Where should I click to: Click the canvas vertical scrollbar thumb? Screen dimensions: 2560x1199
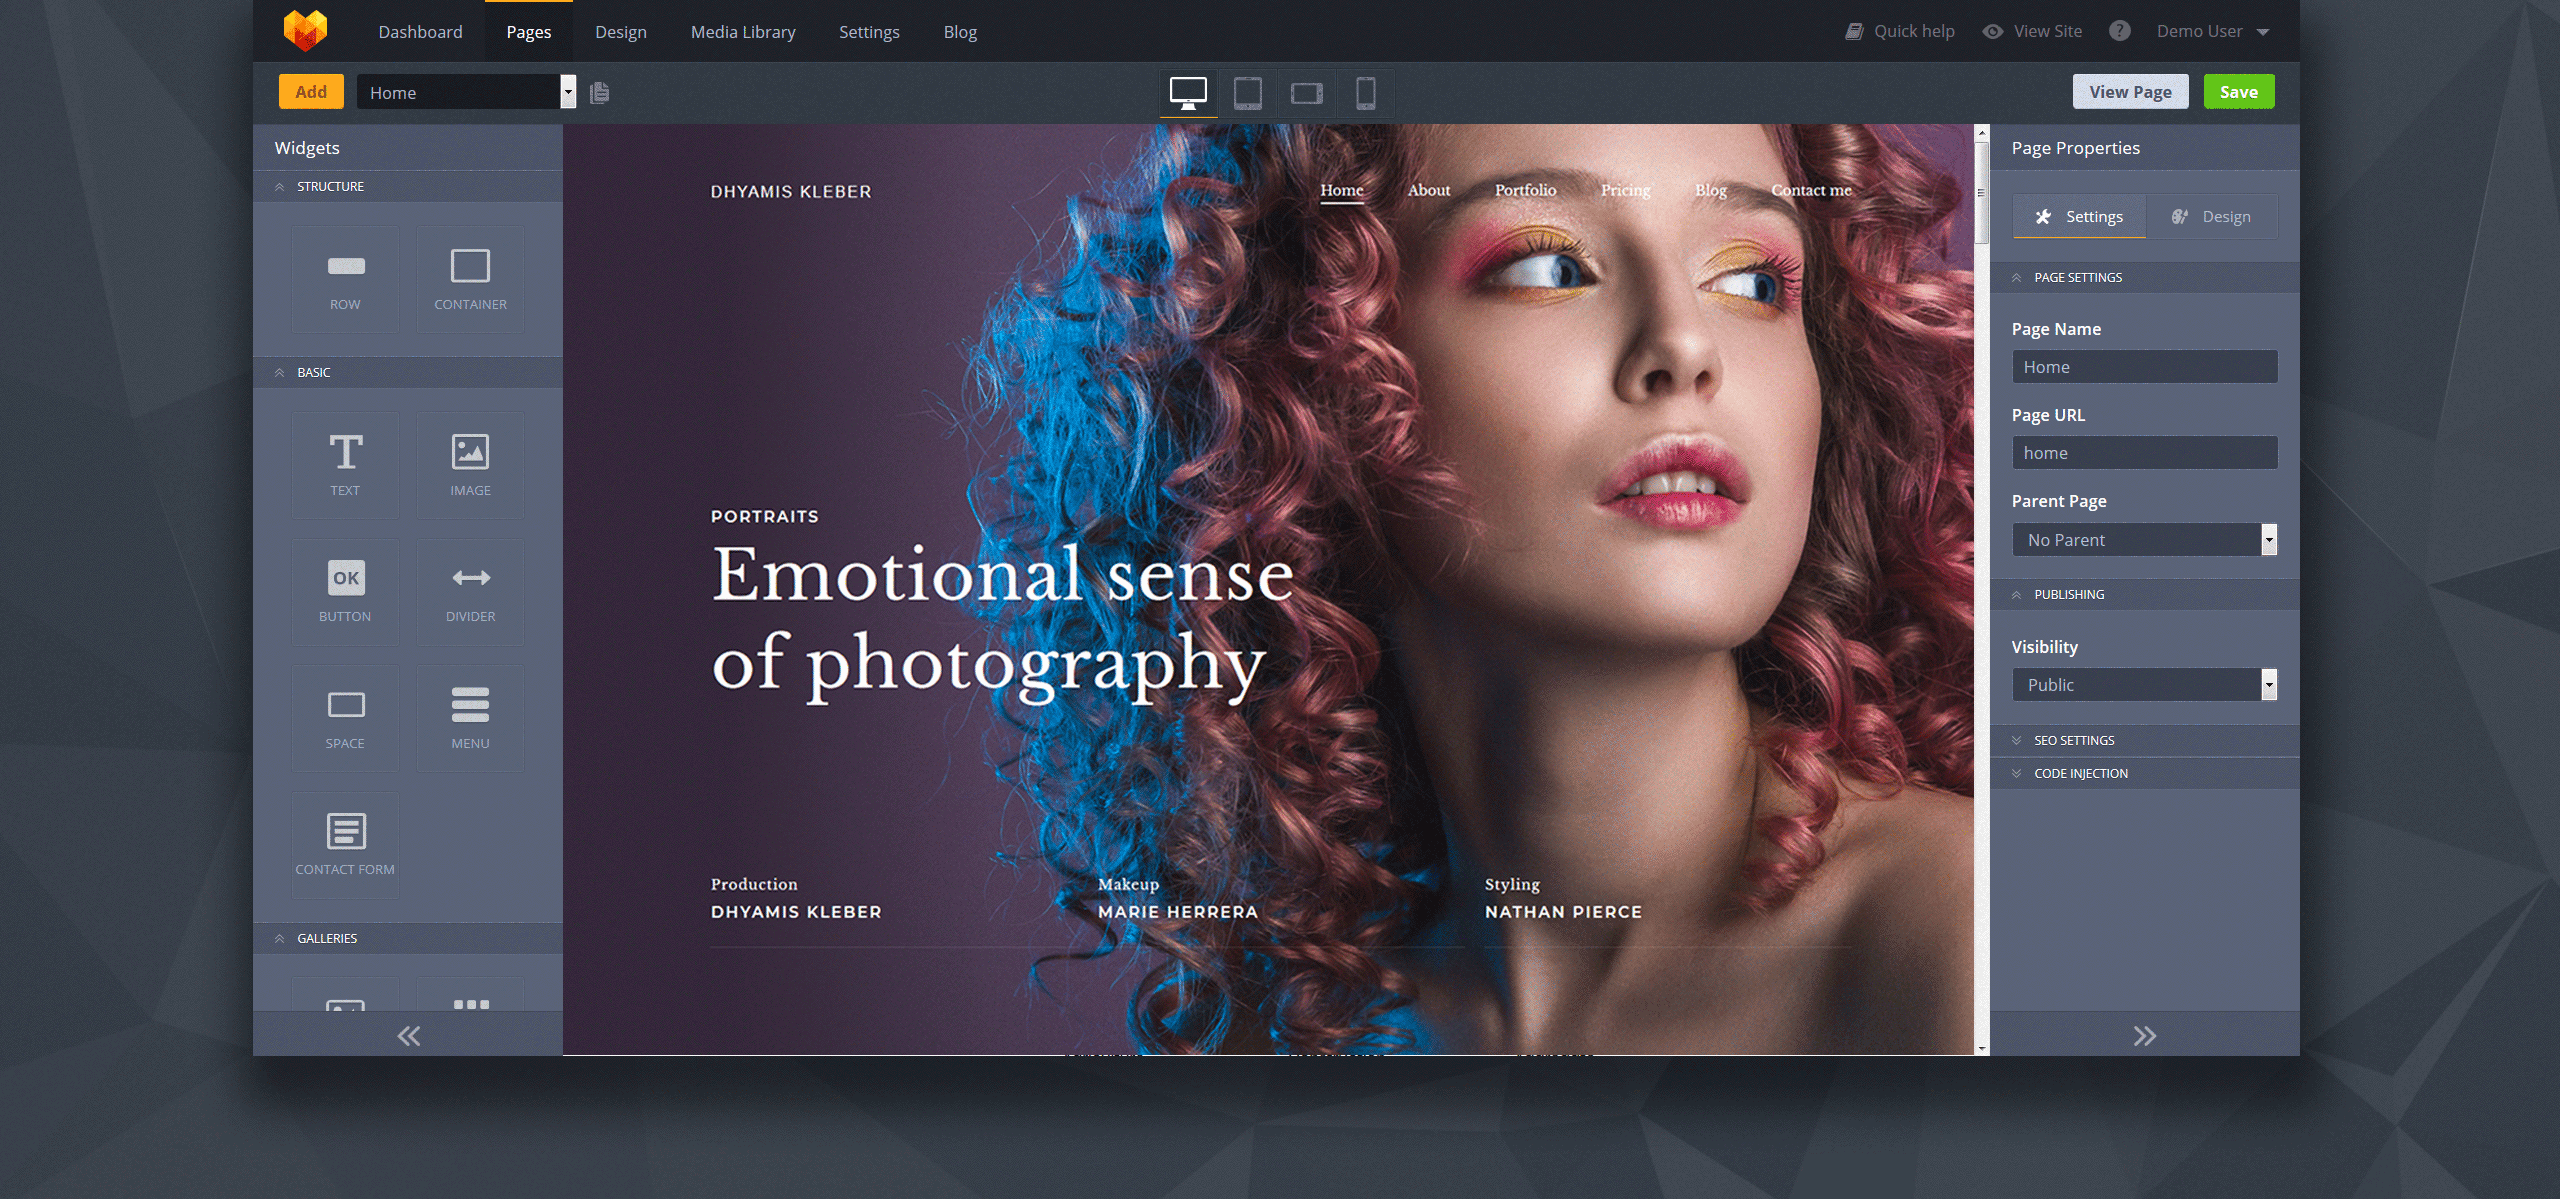(1981, 193)
